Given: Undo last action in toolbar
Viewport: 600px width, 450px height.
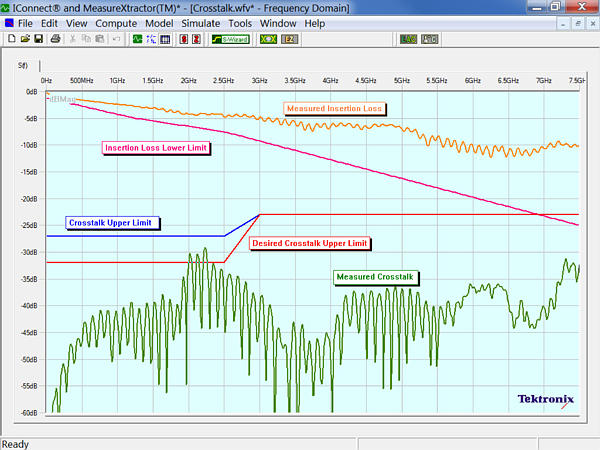Looking at the screenshot, I should coord(116,39).
